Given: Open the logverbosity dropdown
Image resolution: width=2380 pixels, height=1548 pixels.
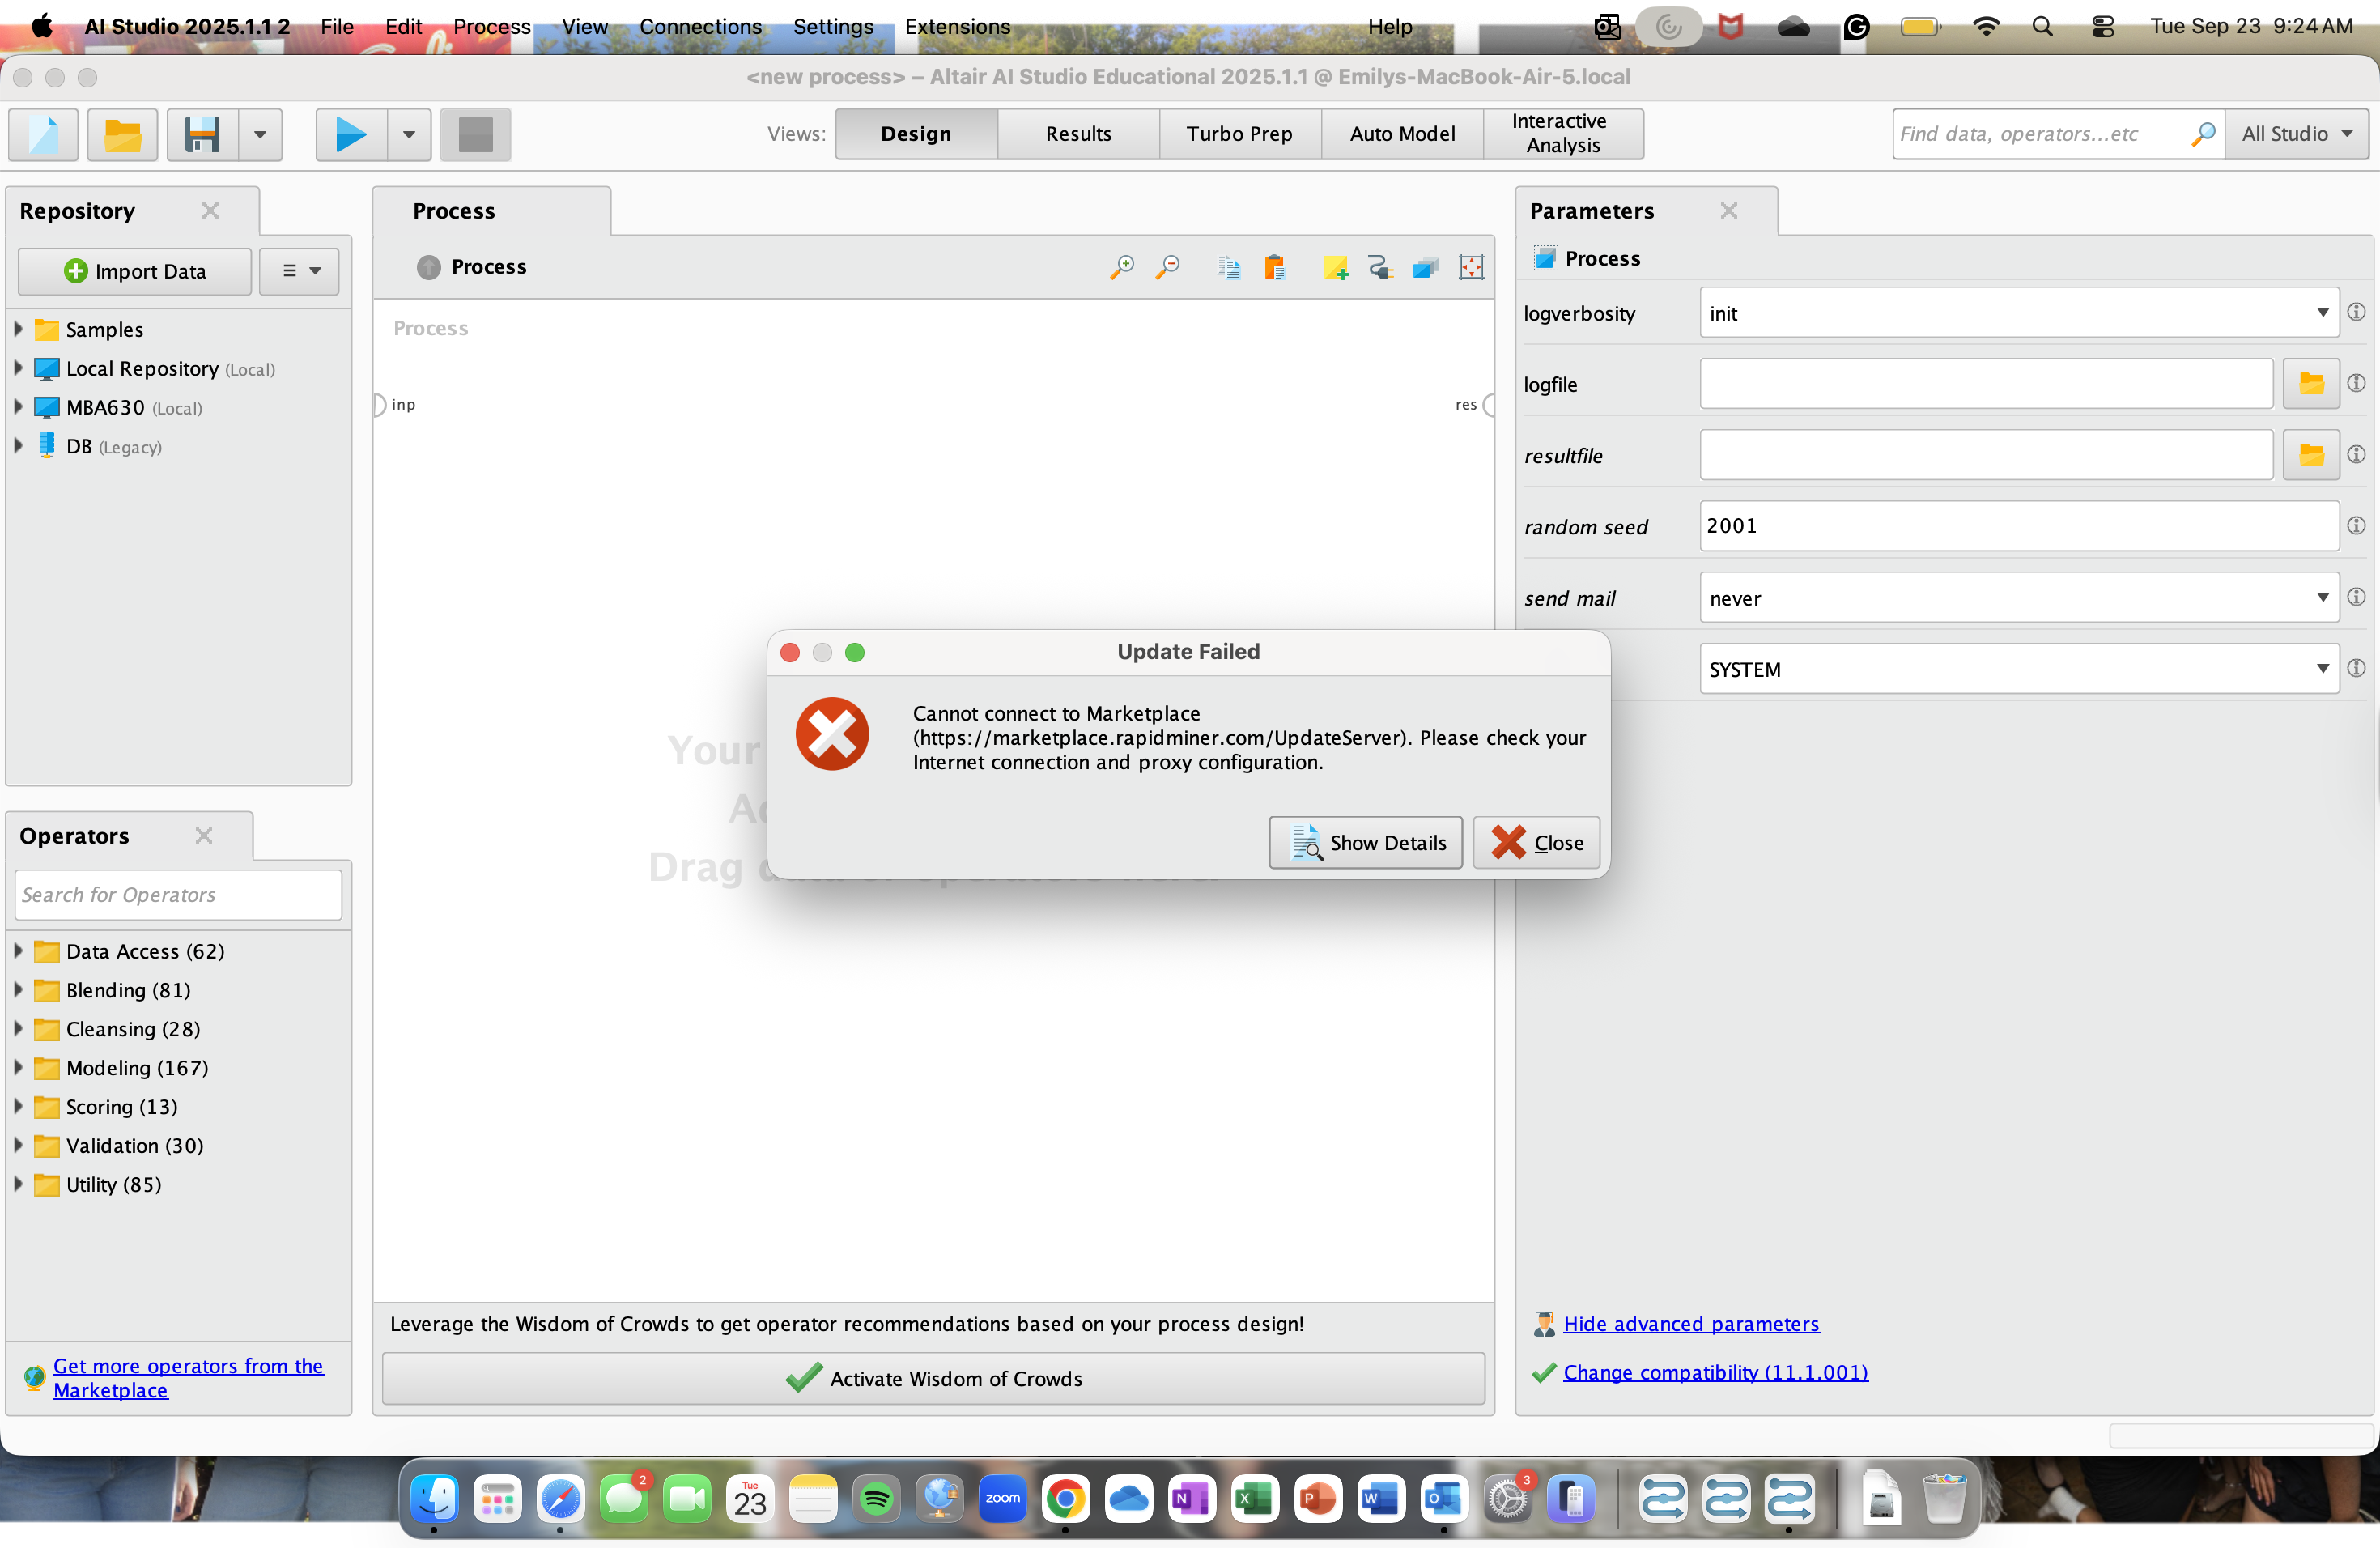Looking at the screenshot, I should pyautogui.click(x=2018, y=313).
